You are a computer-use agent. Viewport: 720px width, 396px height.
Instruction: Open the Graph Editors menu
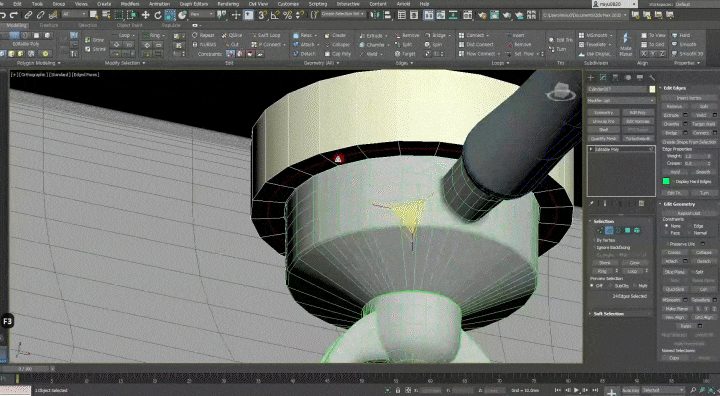[x=194, y=4]
